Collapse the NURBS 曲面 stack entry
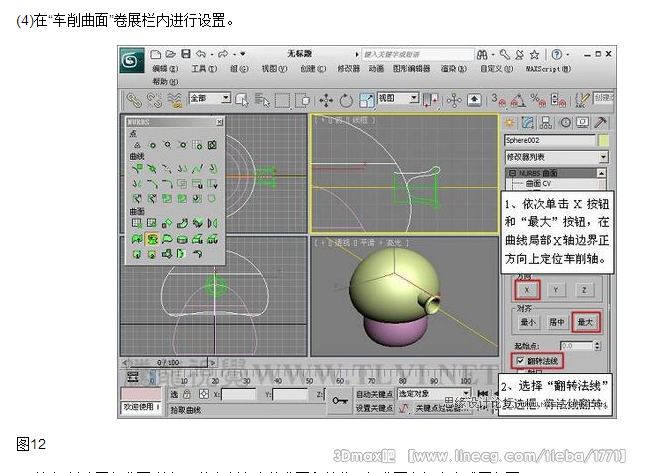655x473 pixels. click(x=512, y=173)
